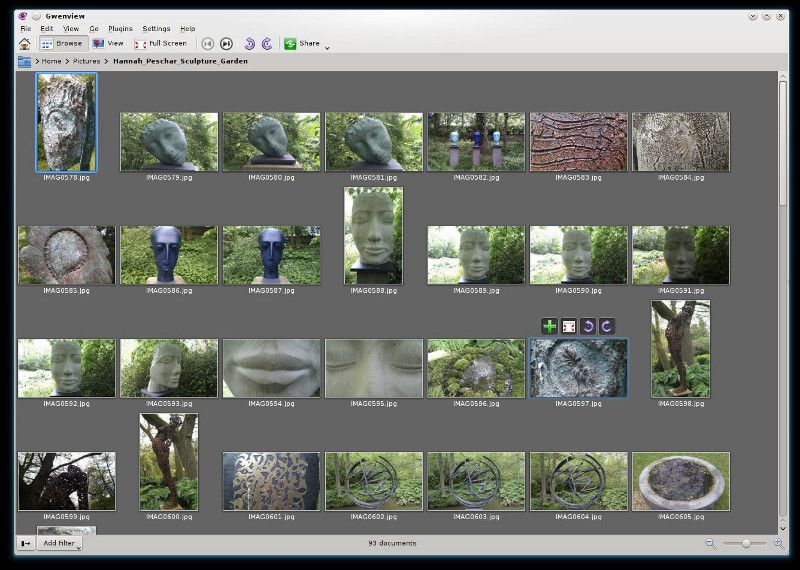Select the IMAG0582.jpg three heads thumbnail
The width and height of the screenshot is (800, 570).
pos(476,142)
